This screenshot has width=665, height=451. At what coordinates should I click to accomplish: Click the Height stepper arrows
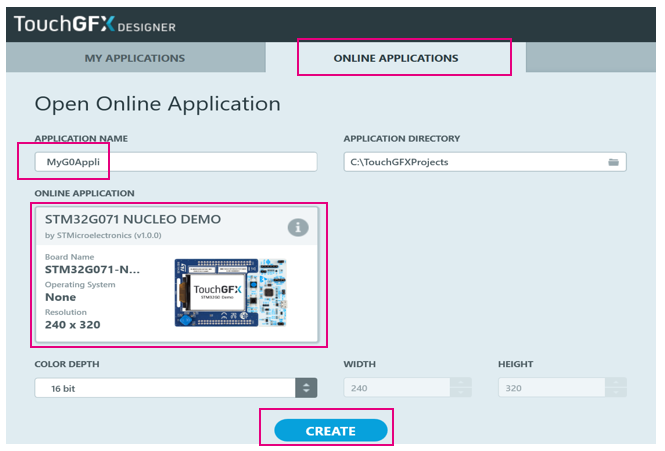(x=616, y=388)
